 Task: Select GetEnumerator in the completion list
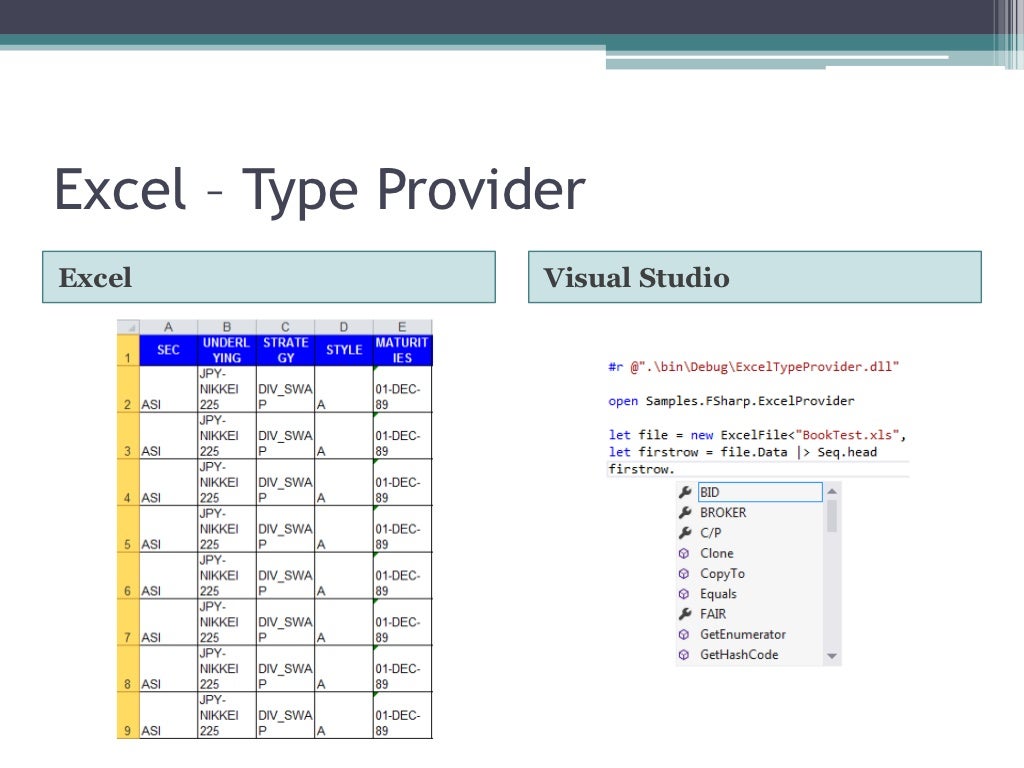click(x=743, y=634)
